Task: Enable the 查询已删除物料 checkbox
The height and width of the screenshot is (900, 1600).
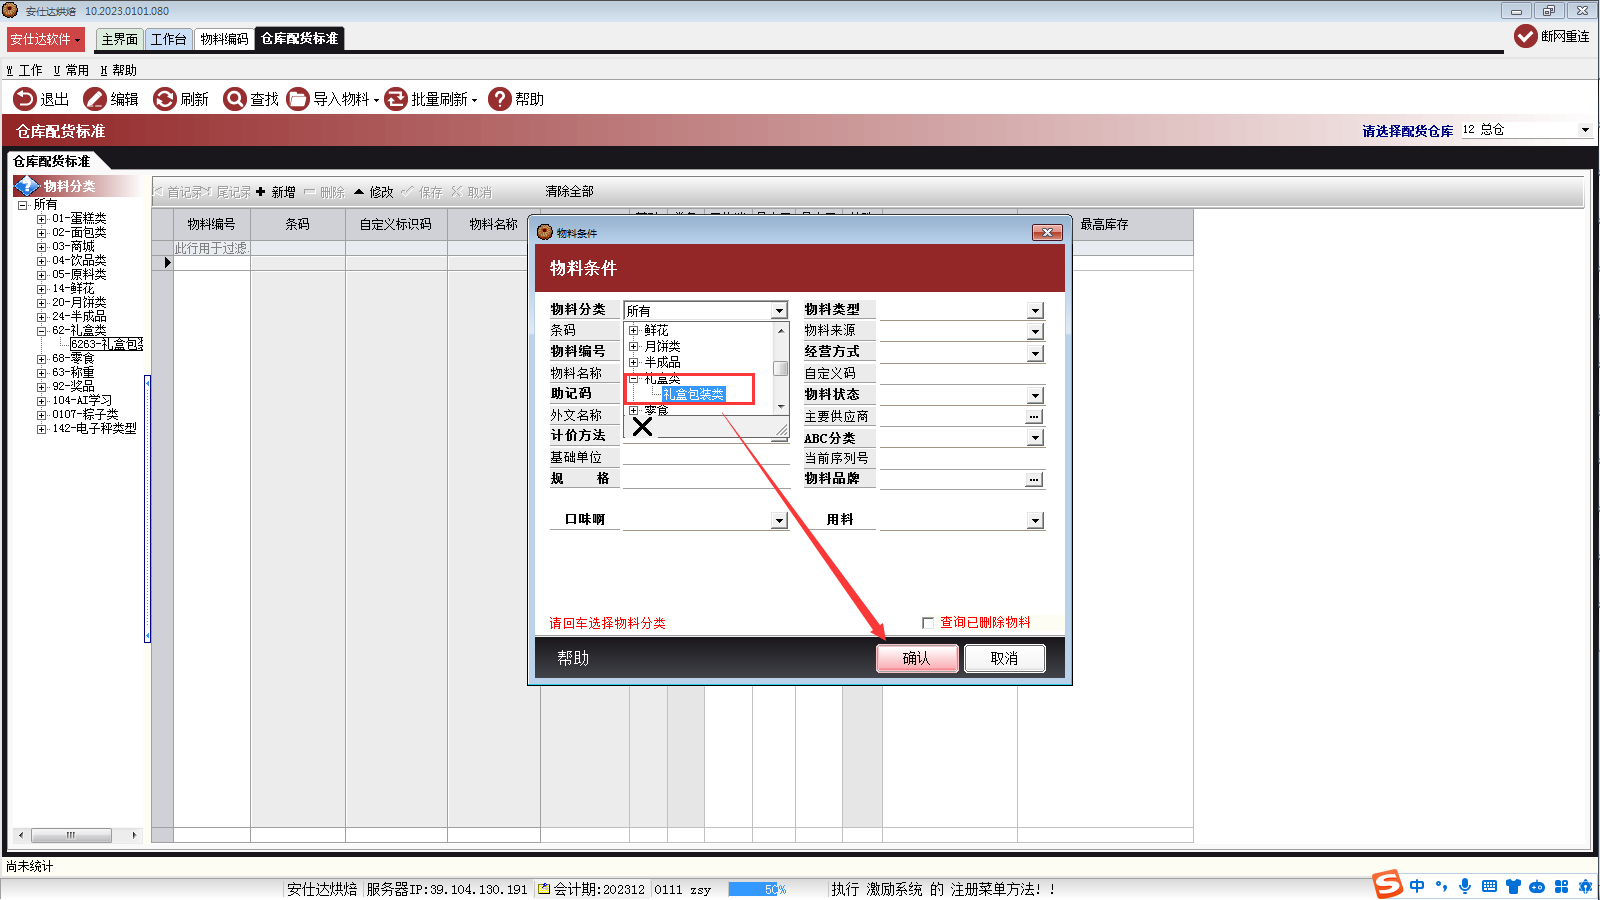Action: [928, 623]
